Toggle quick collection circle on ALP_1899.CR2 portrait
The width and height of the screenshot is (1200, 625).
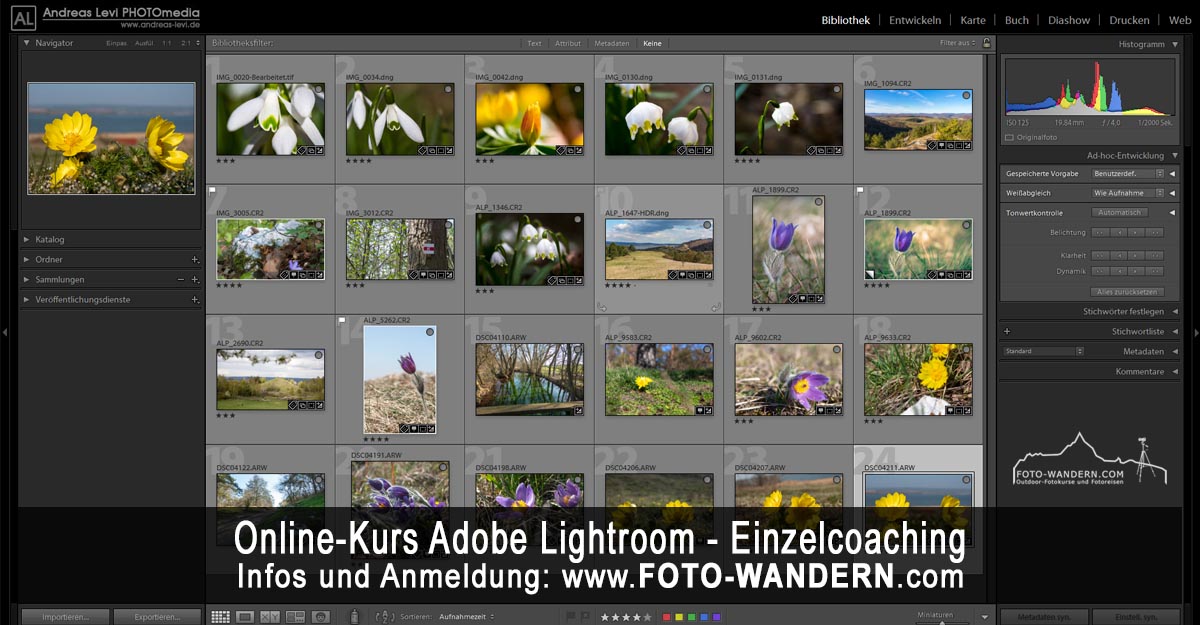pyautogui.click(x=818, y=202)
